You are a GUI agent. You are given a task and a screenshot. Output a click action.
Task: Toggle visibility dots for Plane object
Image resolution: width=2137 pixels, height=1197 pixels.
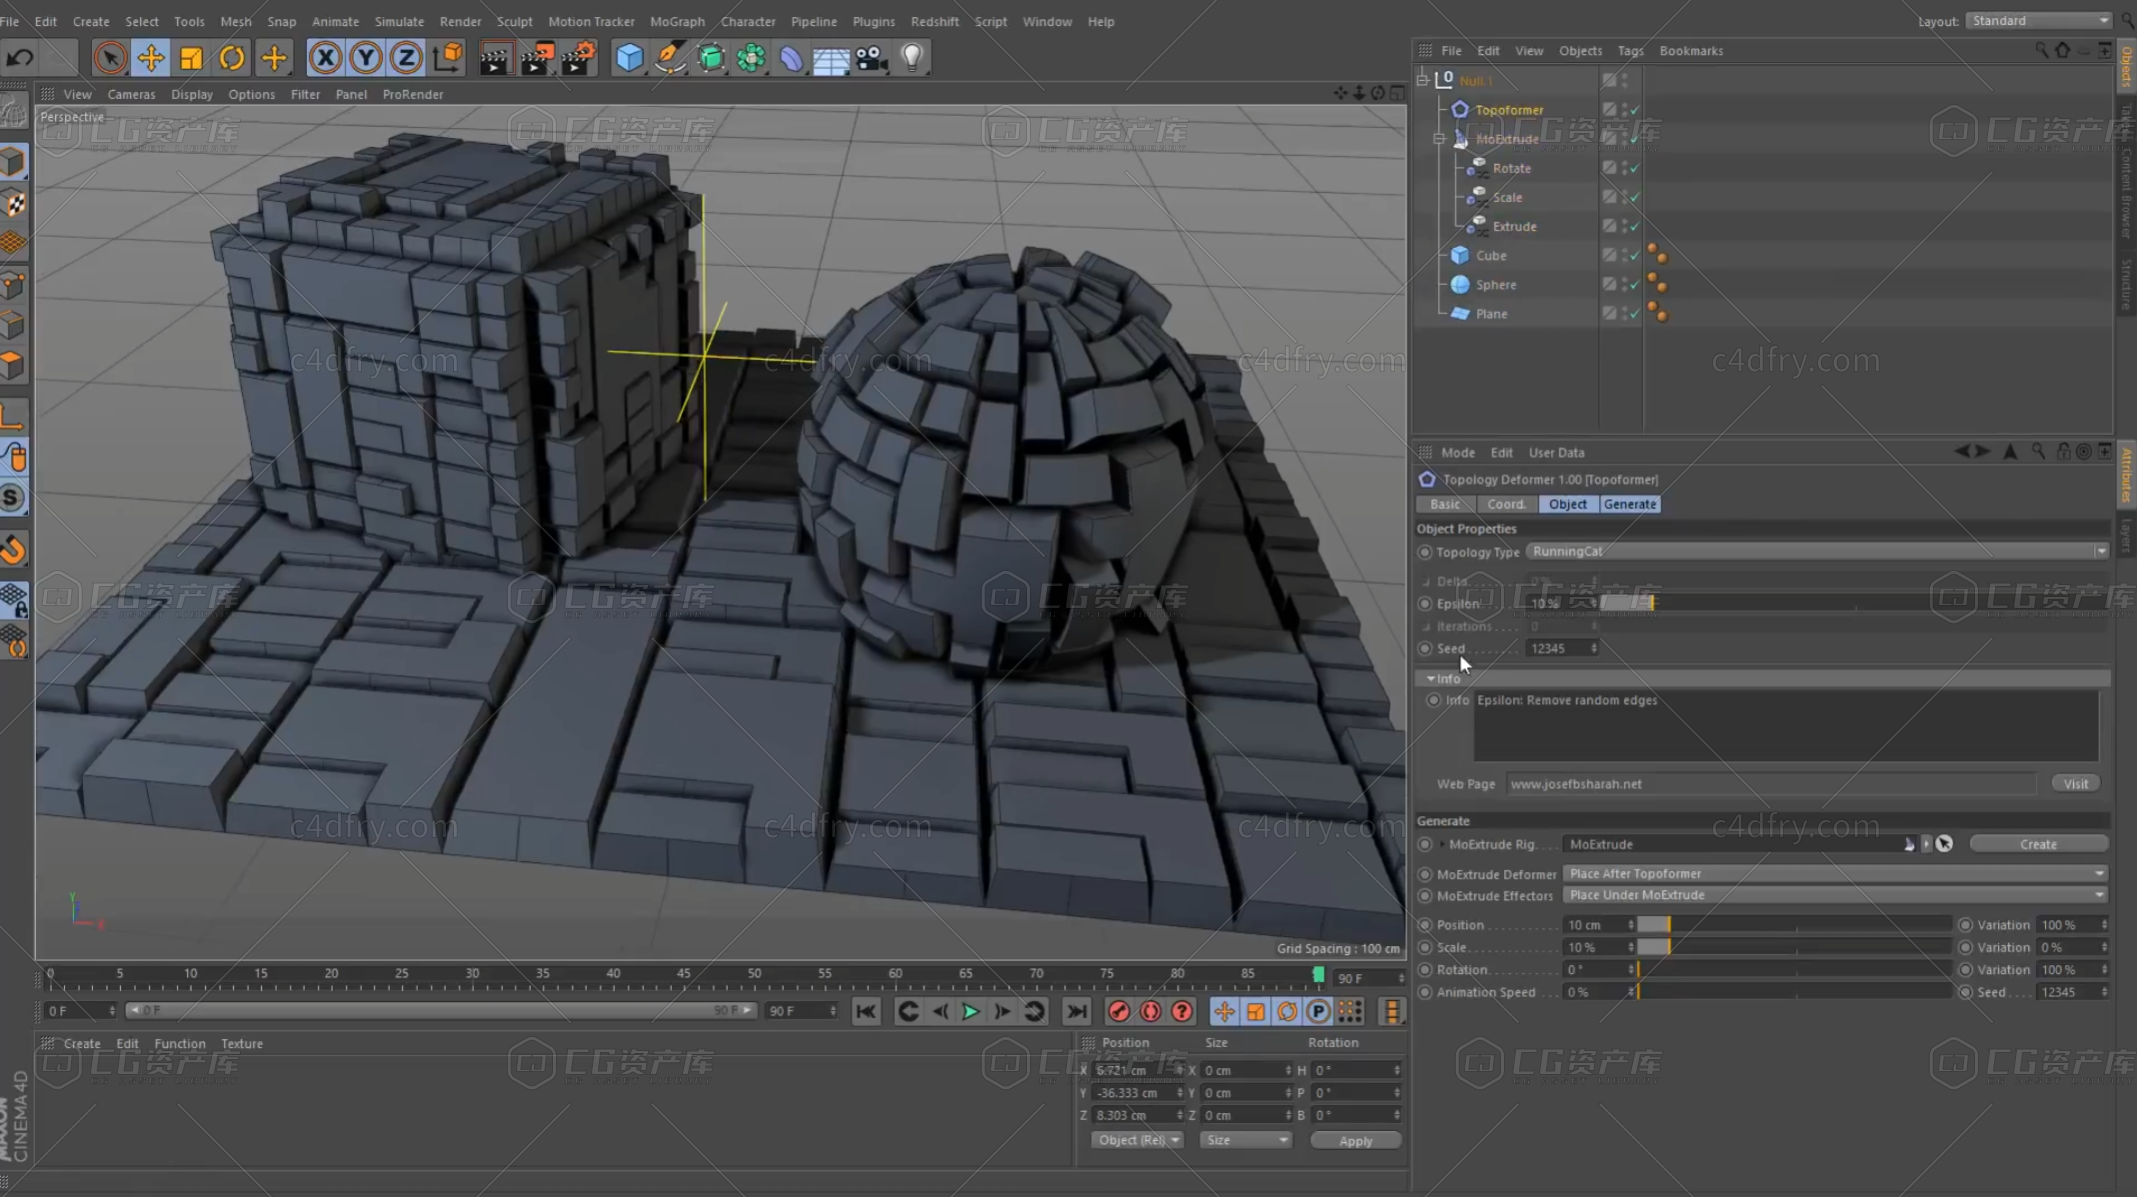[1624, 314]
